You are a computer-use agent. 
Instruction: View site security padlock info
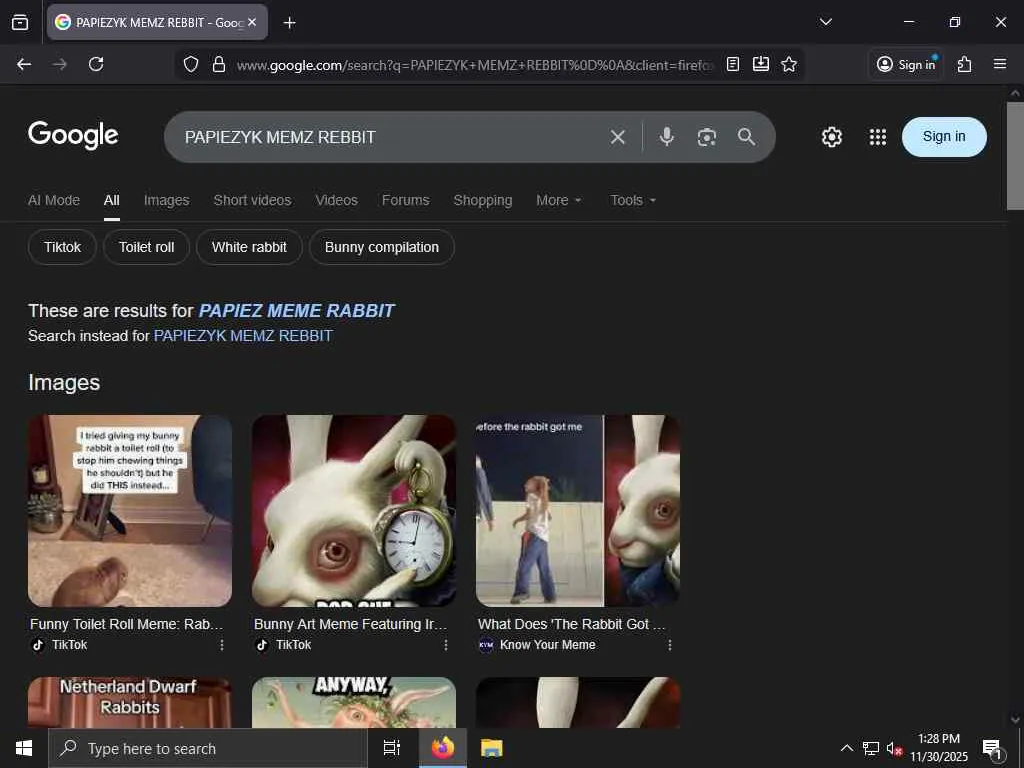pyautogui.click(x=219, y=64)
